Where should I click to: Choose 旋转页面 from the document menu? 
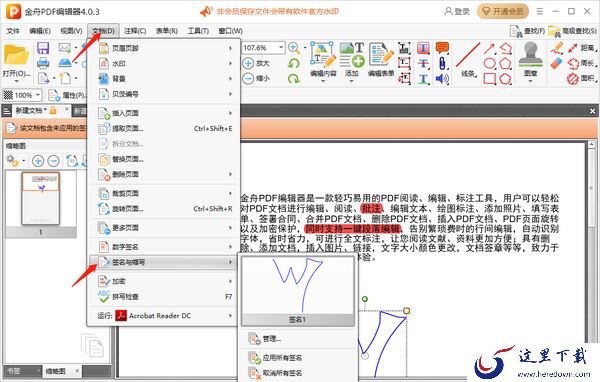coord(165,209)
